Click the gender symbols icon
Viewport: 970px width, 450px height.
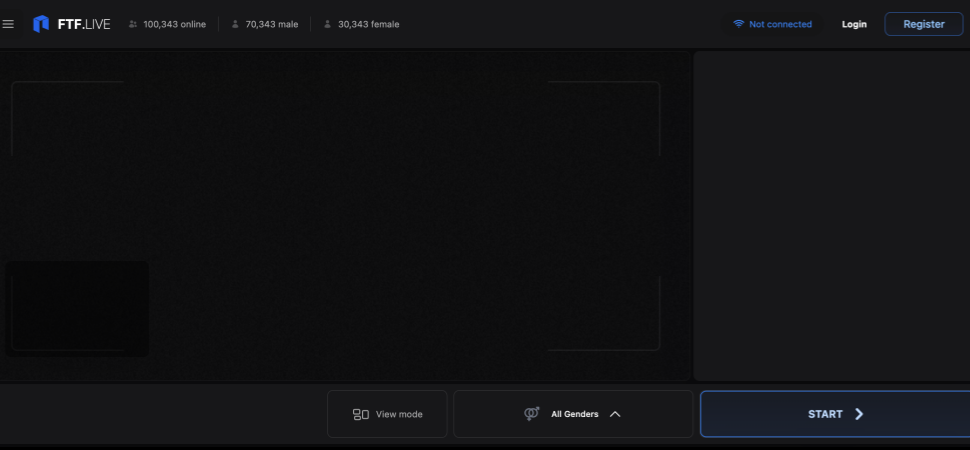point(532,414)
